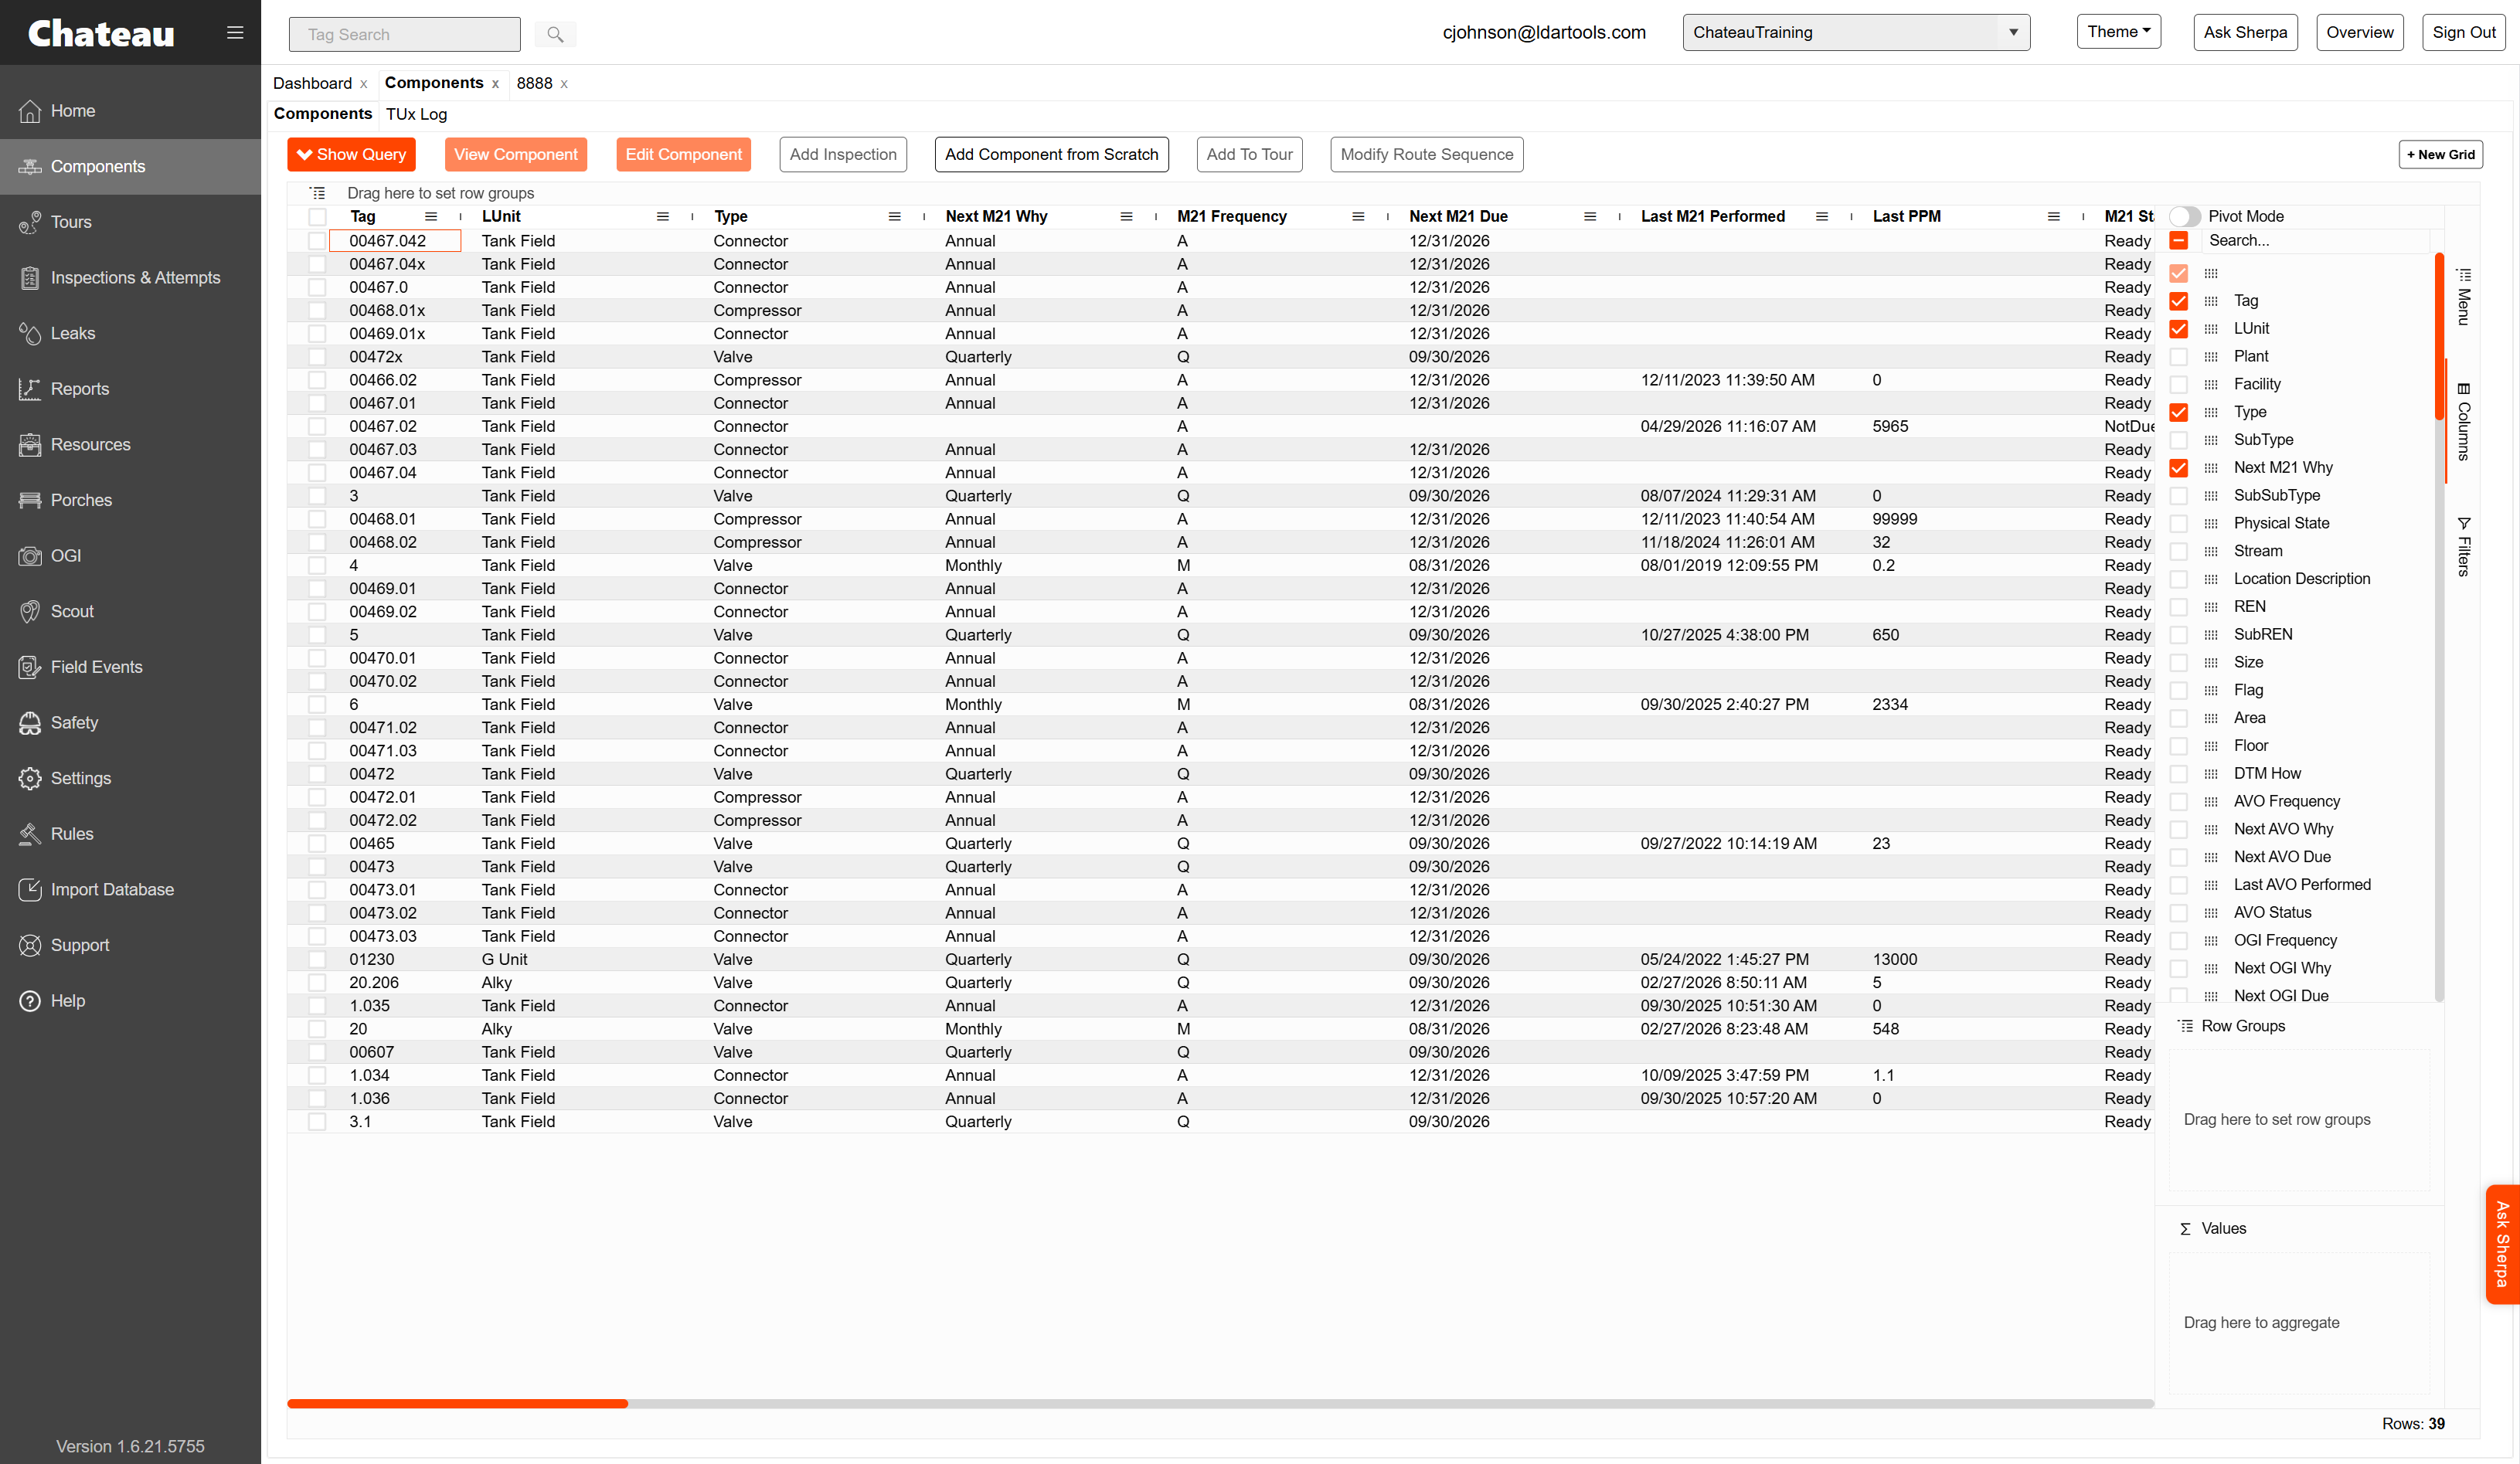Switch to the 8888 tab
Screen dimensions: 2520x1464
(534, 83)
